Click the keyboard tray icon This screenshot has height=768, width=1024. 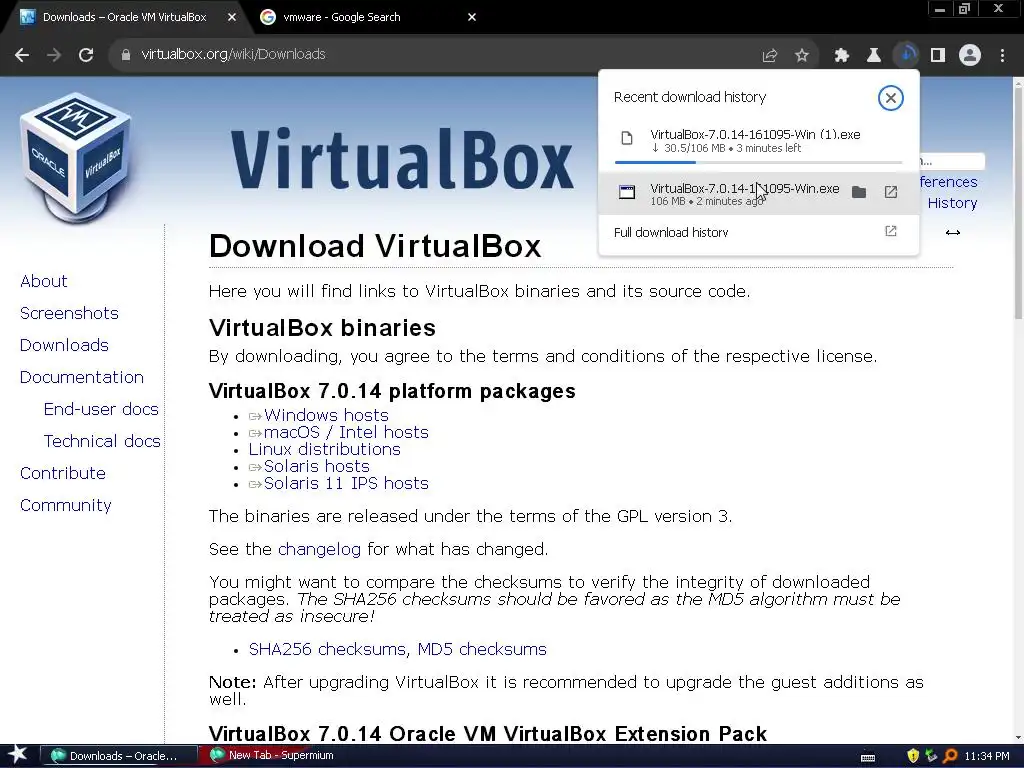tap(868, 757)
